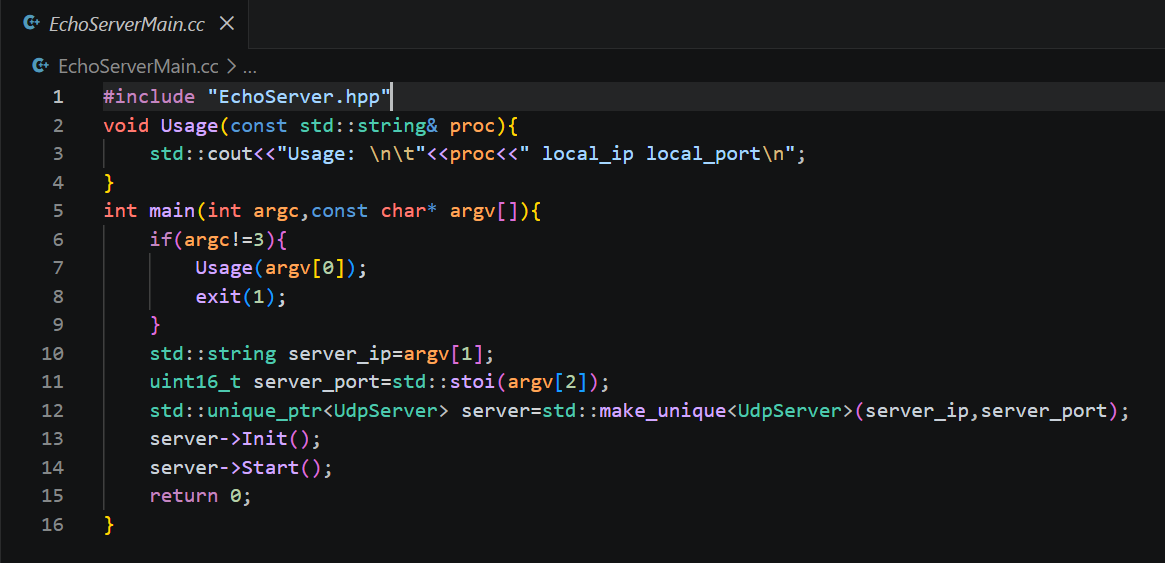This screenshot has width=1165, height=563.
Task: Click line number 12 in the gutter
Action: pyautogui.click(x=53, y=411)
